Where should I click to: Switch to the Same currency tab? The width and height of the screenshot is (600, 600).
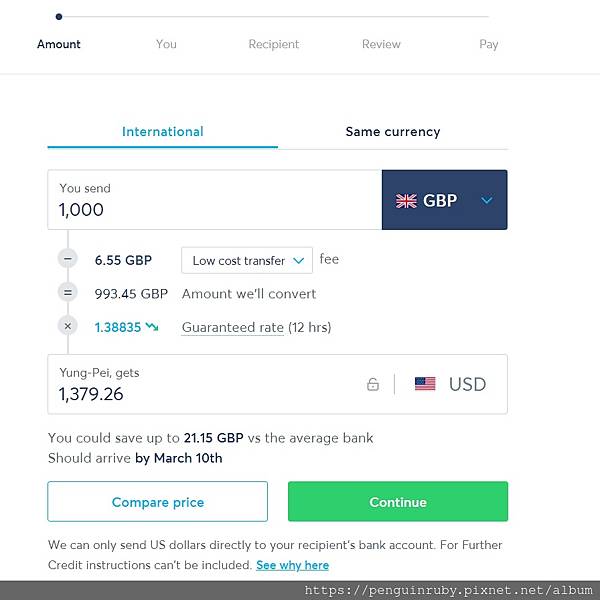pos(392,132)
